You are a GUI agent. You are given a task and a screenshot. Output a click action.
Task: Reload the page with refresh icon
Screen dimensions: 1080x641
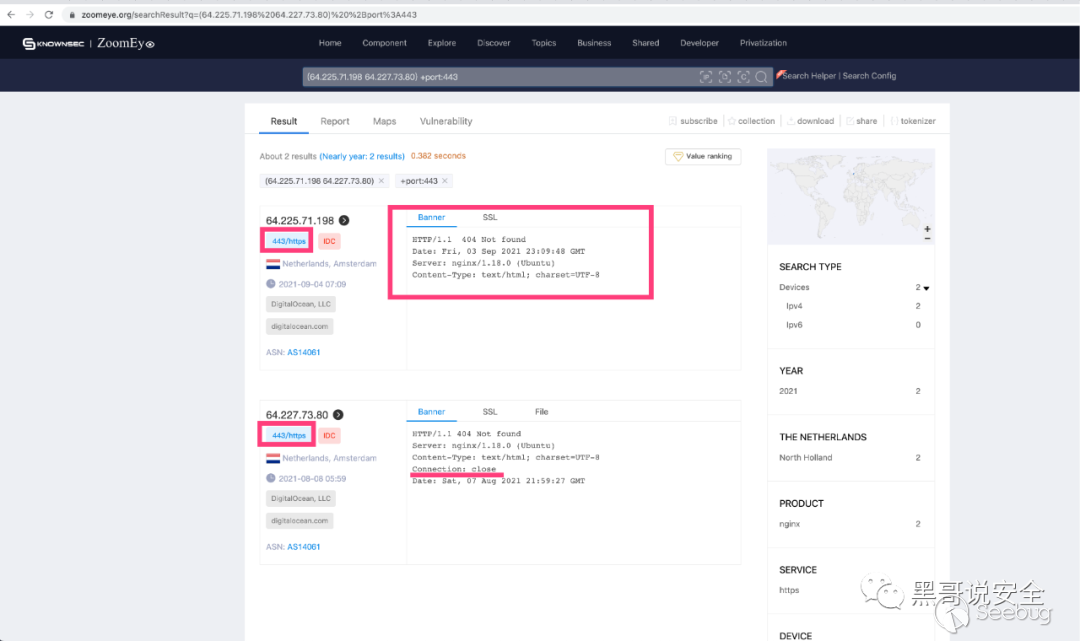click(x=49, y=14)
